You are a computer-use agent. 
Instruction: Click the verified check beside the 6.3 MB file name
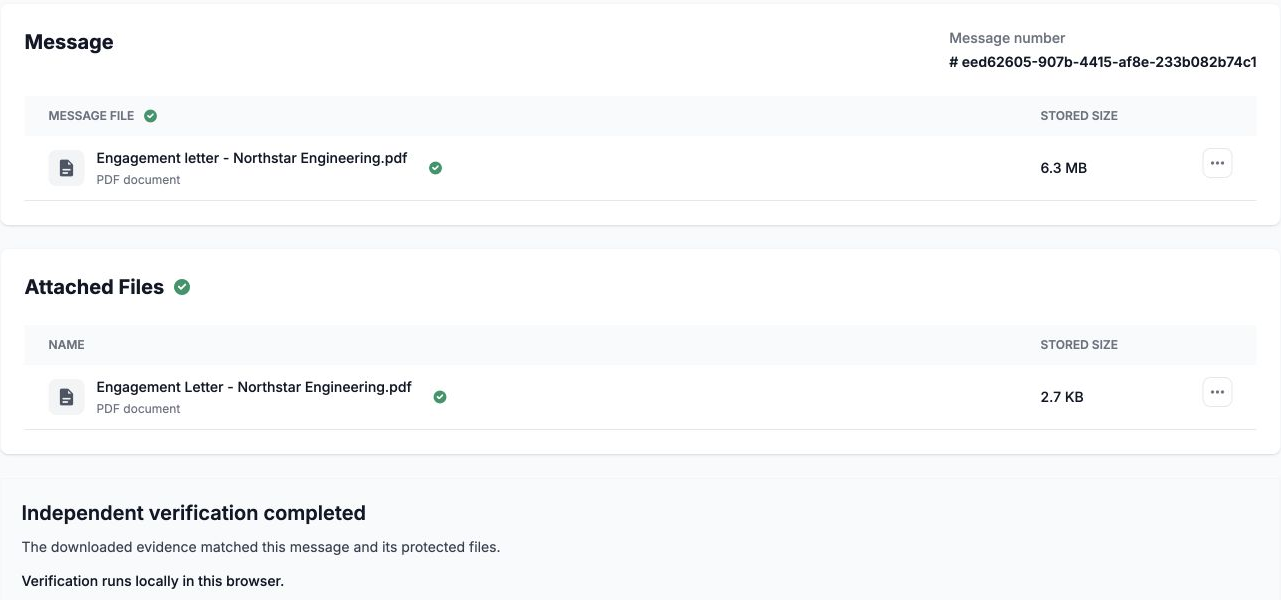pyautogui.click(x=435, y=168)
